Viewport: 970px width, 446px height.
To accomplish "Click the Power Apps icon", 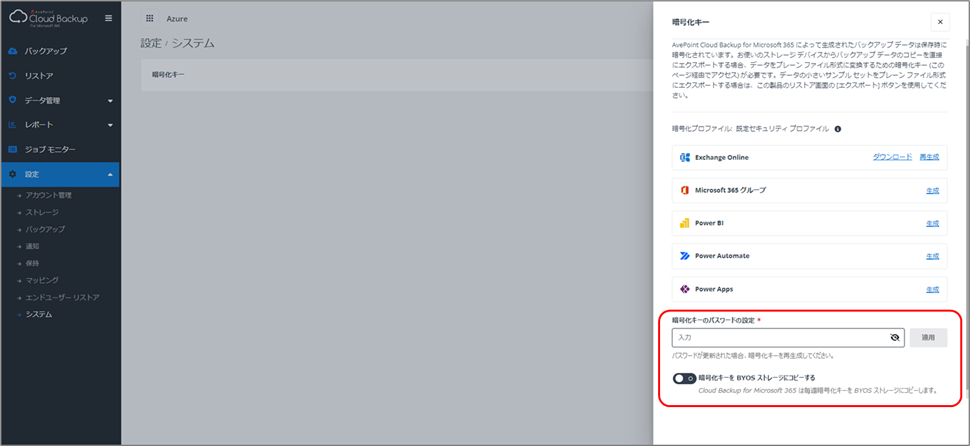I will click(x=685, y=289).
